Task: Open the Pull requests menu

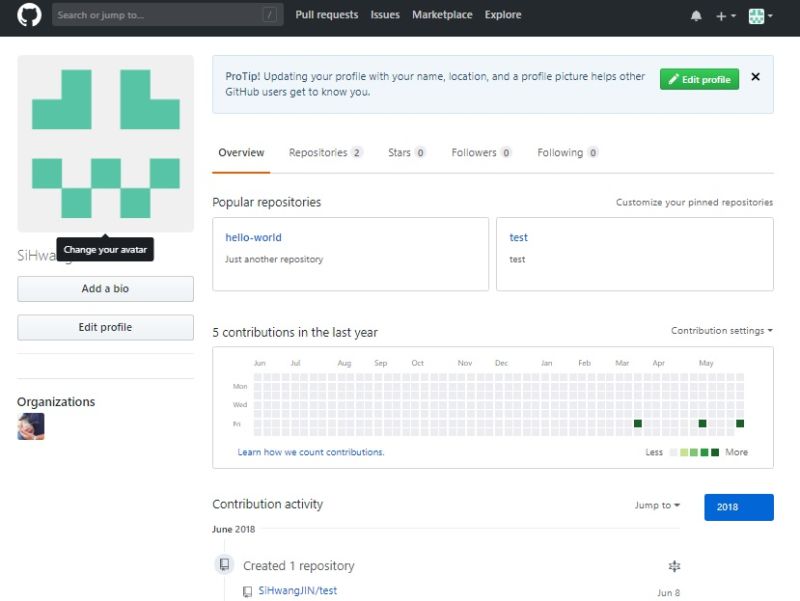Action: point(327,14)
